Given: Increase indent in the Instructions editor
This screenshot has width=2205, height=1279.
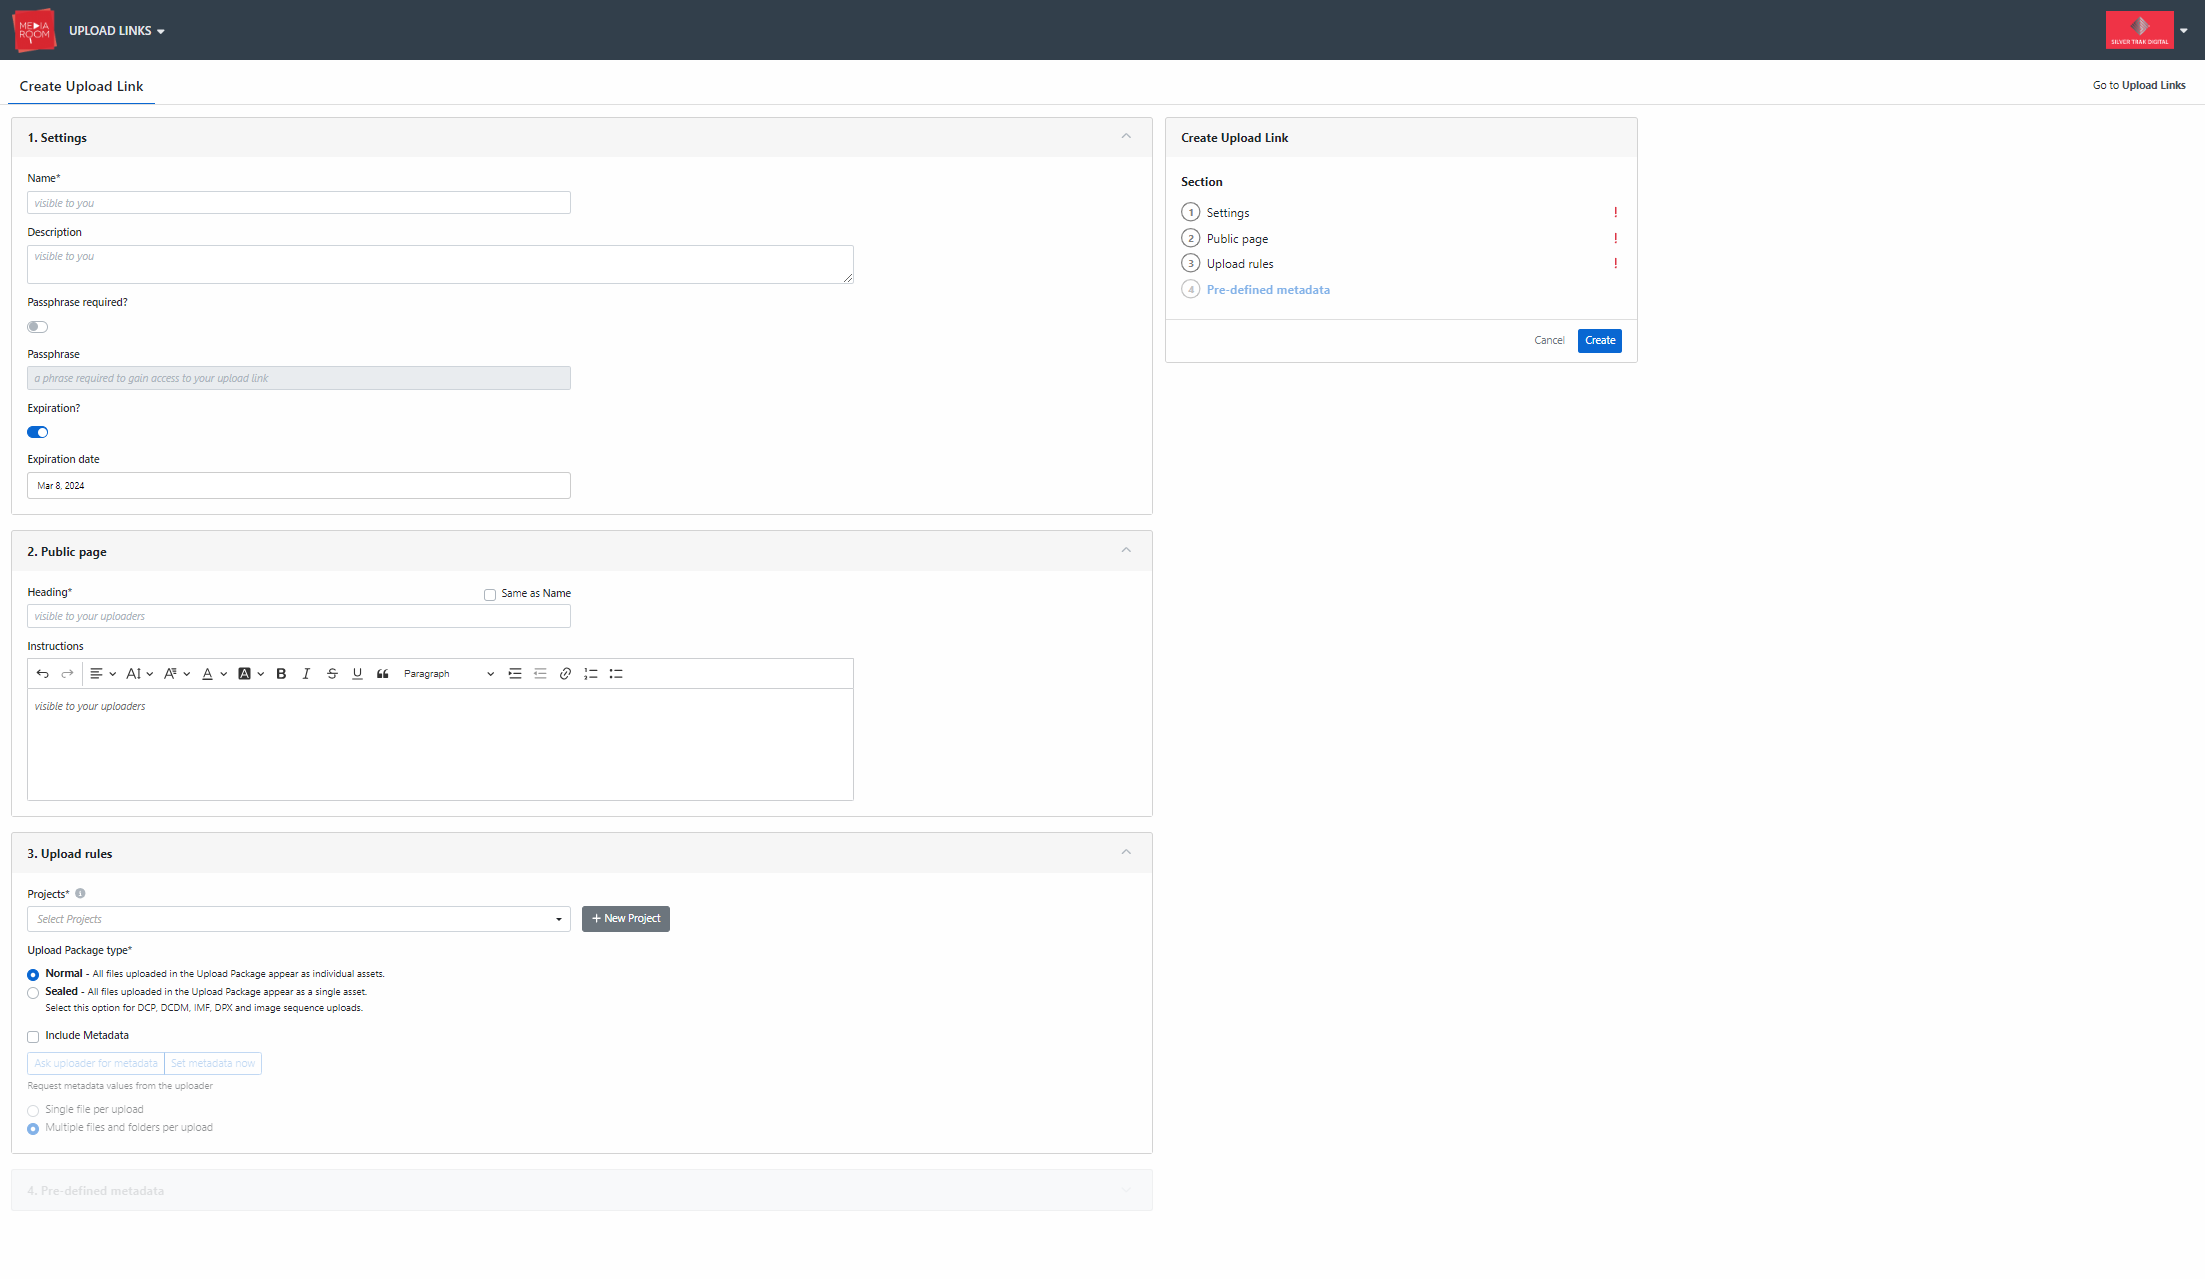Looking at the screenshot, I should (x=515, y=674).
